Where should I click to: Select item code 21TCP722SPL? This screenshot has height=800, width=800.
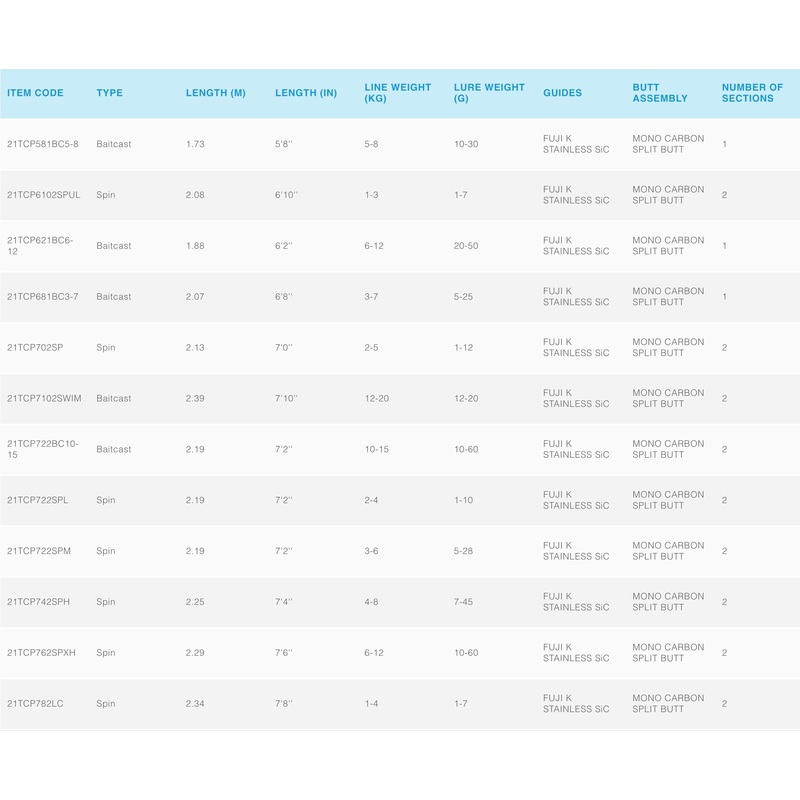pos(36,500)
